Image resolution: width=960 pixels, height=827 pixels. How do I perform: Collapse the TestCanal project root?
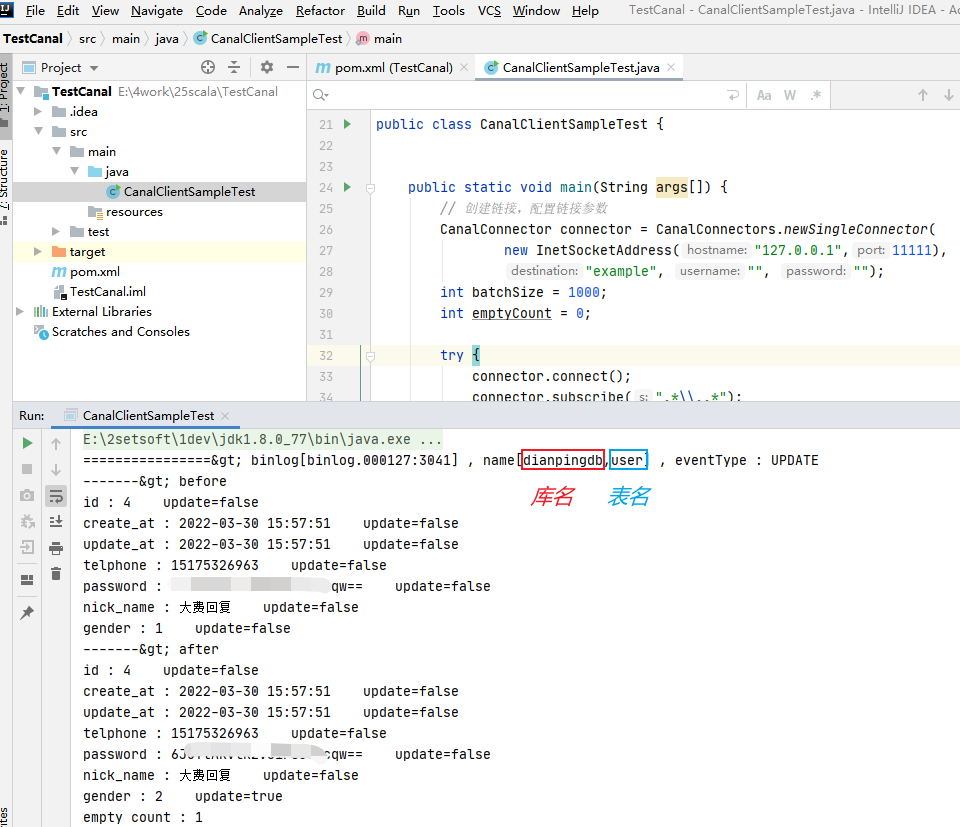click(x=21, y=91)
